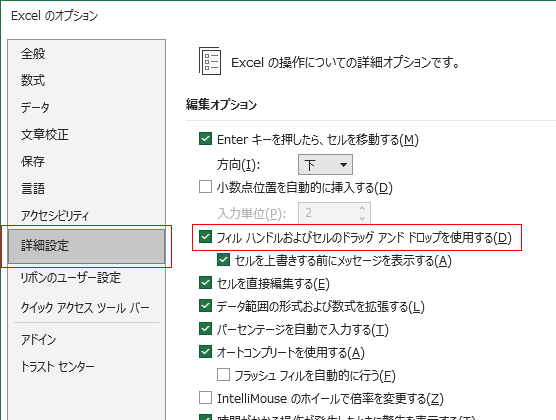Toggle セルを上書きする前にメッセージを表示する
Image resolution: width=556 pixels, height=420 pixels.
point(223,260)
